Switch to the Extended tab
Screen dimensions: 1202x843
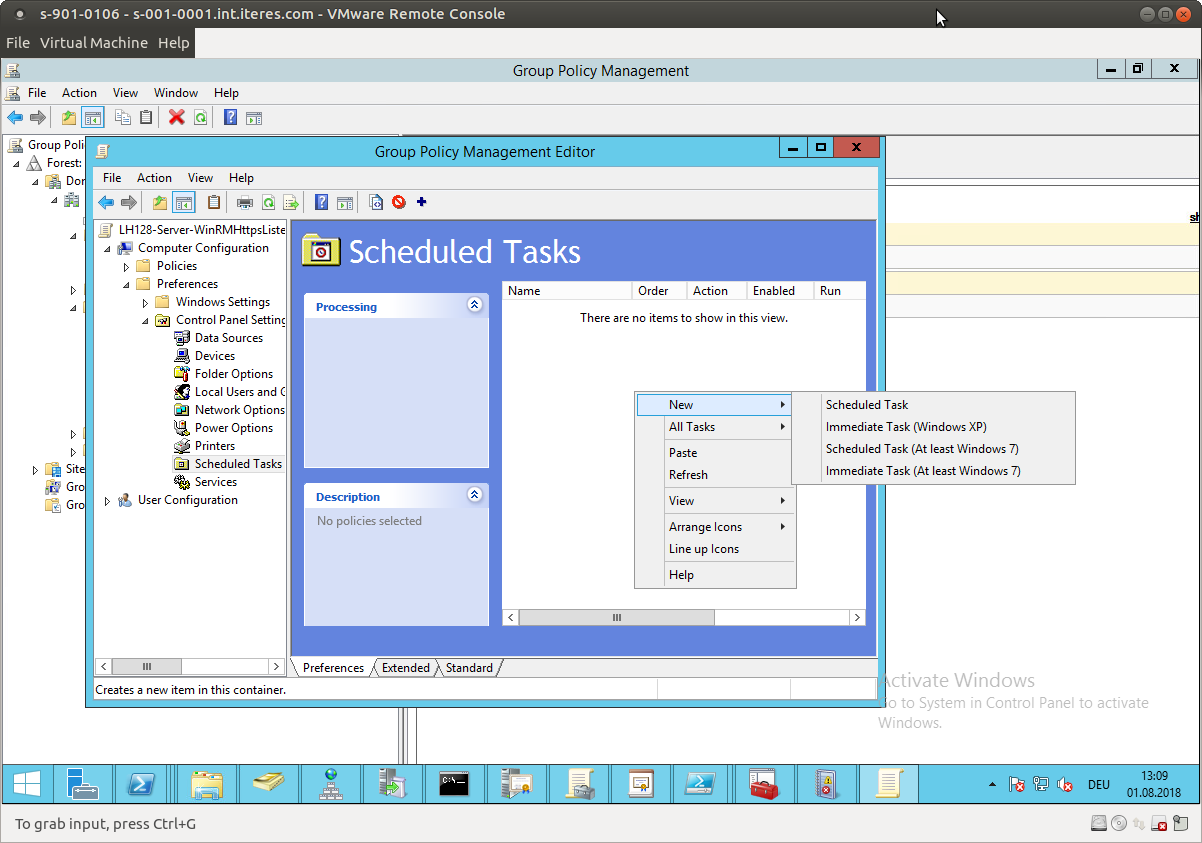[406, 668]
